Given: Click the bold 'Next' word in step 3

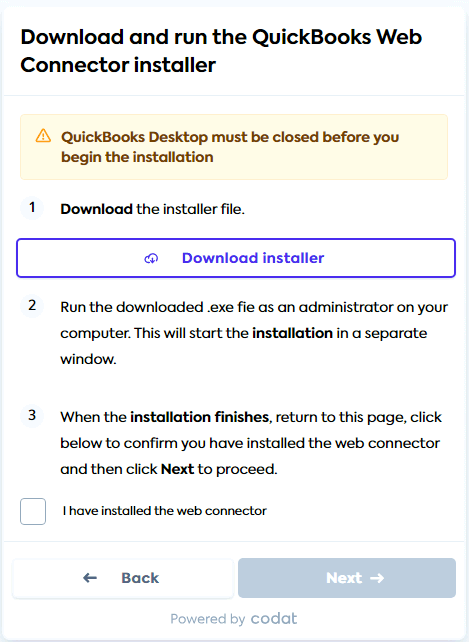Looking at the screenshot, I should pos(177,469).
